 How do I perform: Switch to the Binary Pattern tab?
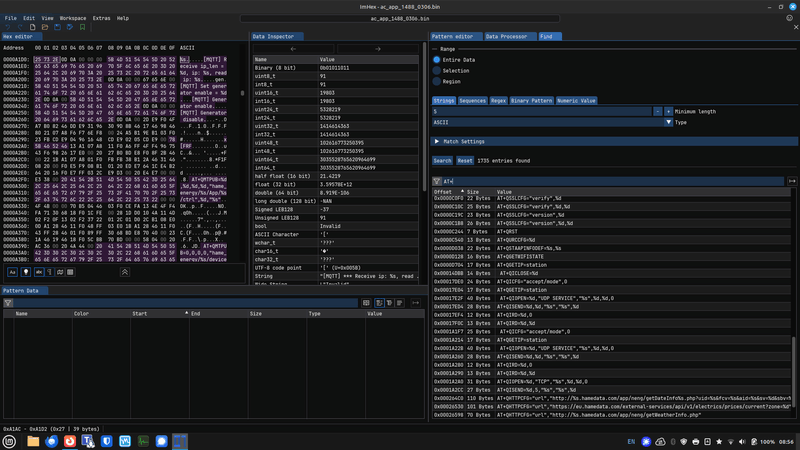pyautogui.click(x=531, y=100)
